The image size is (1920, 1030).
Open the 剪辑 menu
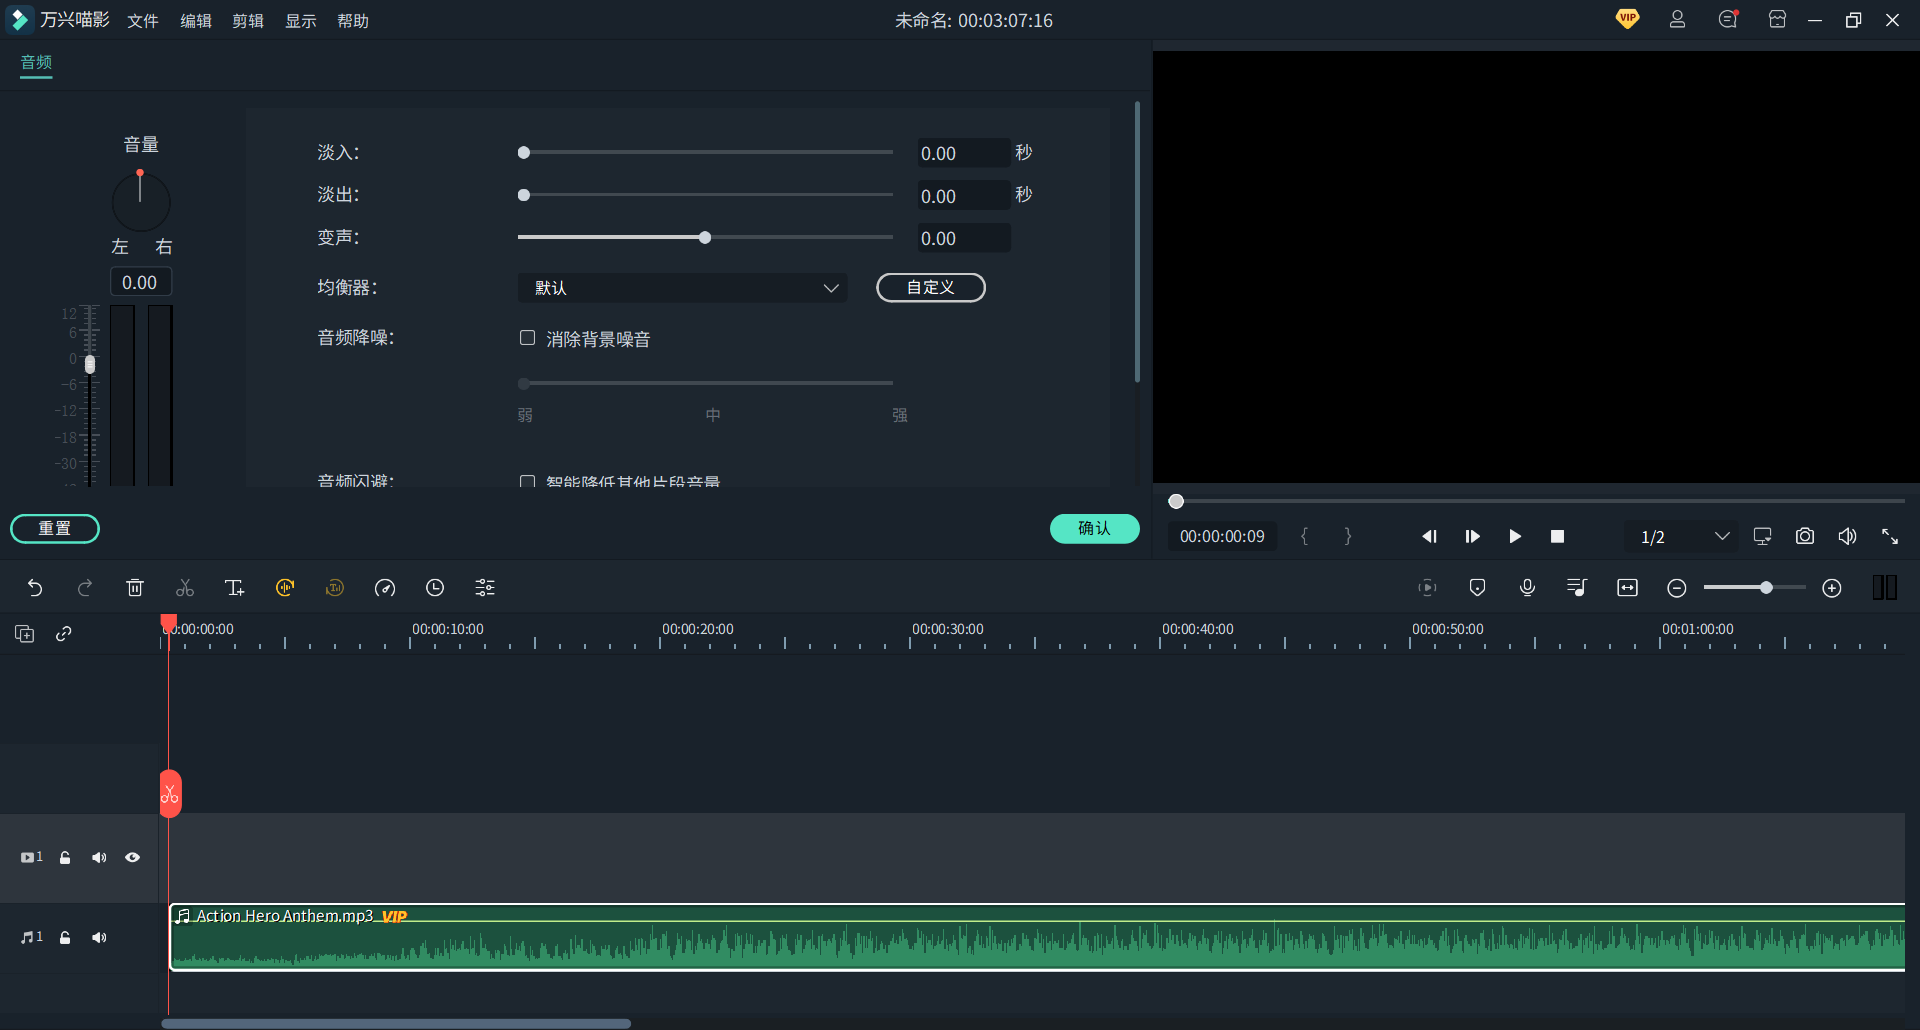tap(248, 21)
